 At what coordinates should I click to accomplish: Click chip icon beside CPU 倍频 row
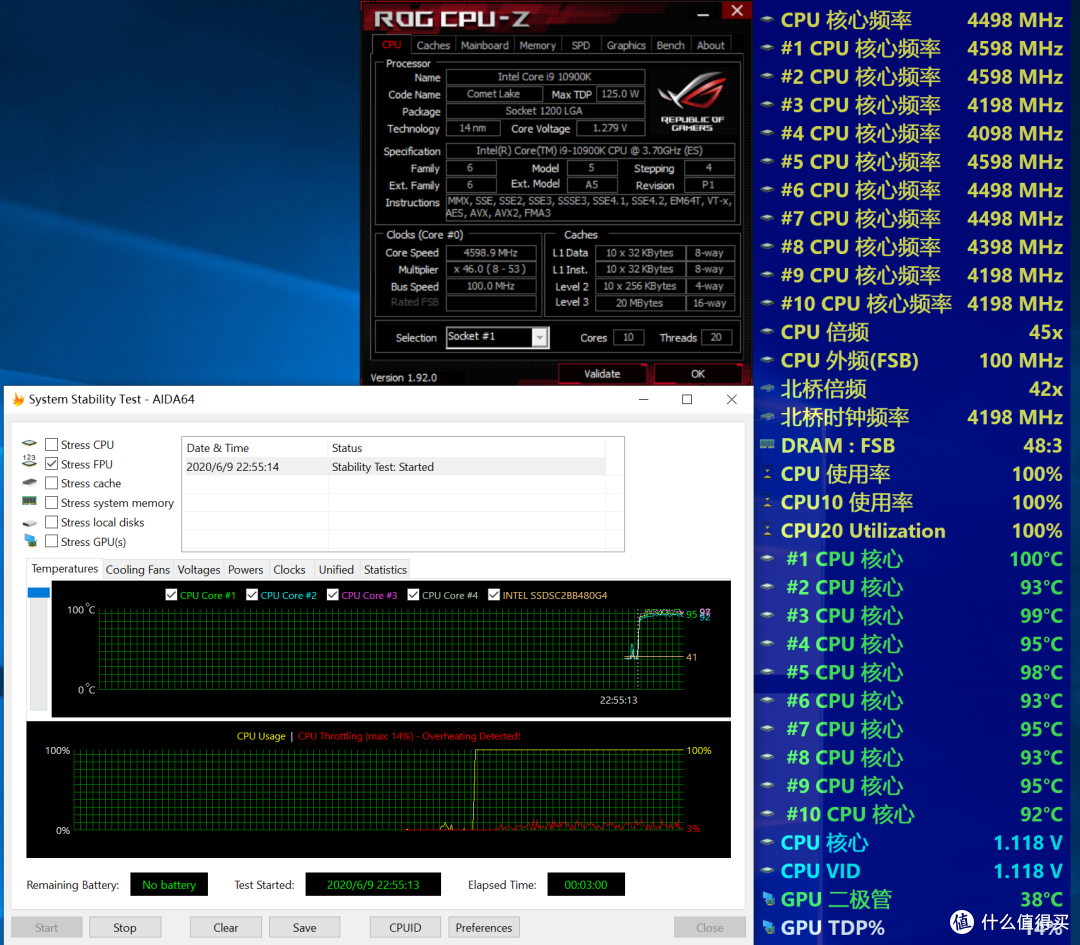[x=767, y=331]
